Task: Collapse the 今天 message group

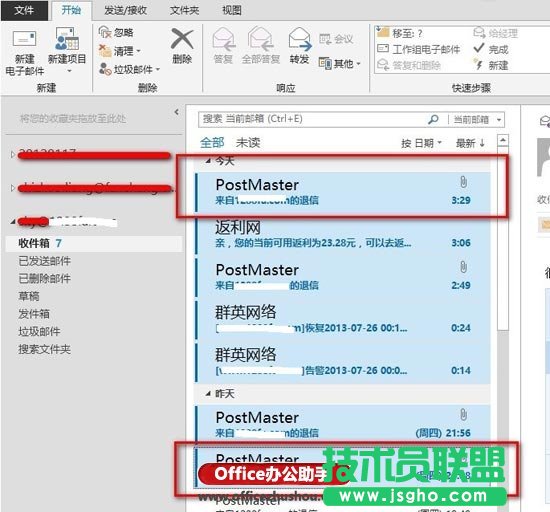Action: click(x=208, y=161)
